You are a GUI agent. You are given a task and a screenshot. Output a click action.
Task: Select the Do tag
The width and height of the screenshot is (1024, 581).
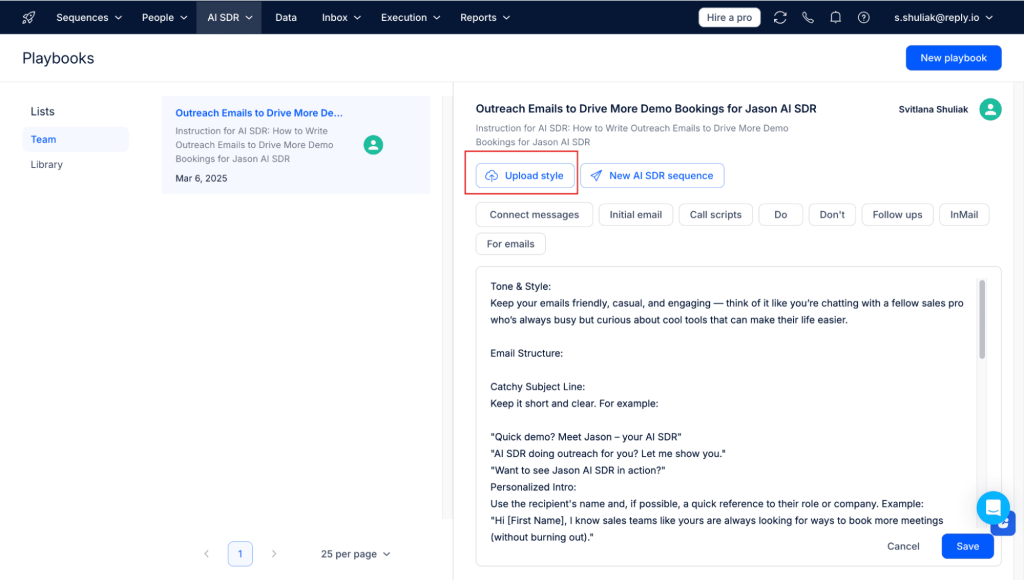[780, 215]
